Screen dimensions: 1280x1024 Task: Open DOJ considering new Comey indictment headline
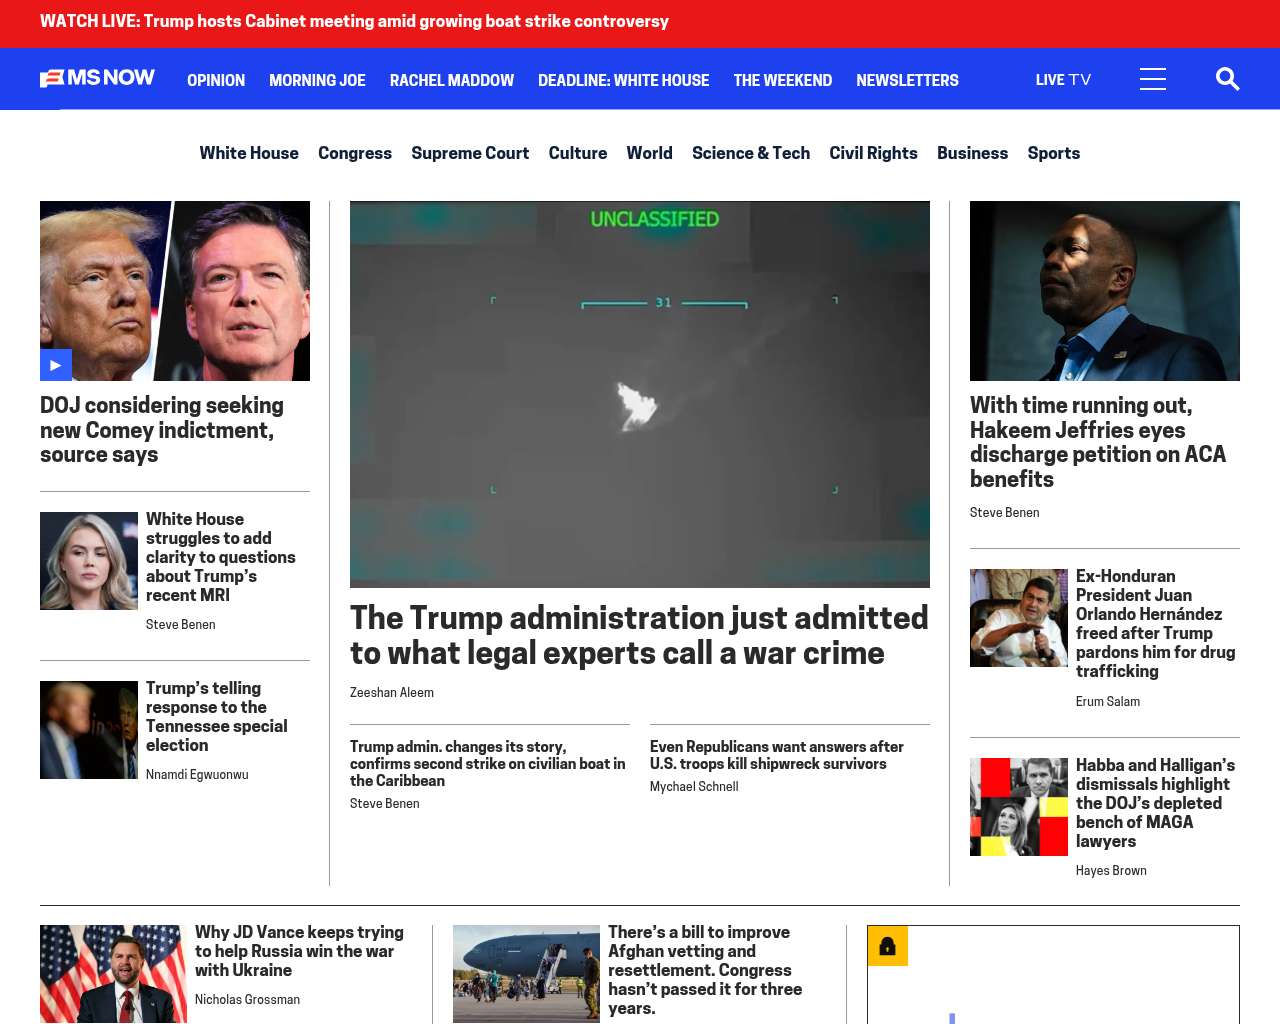click(x=162, y=430)
